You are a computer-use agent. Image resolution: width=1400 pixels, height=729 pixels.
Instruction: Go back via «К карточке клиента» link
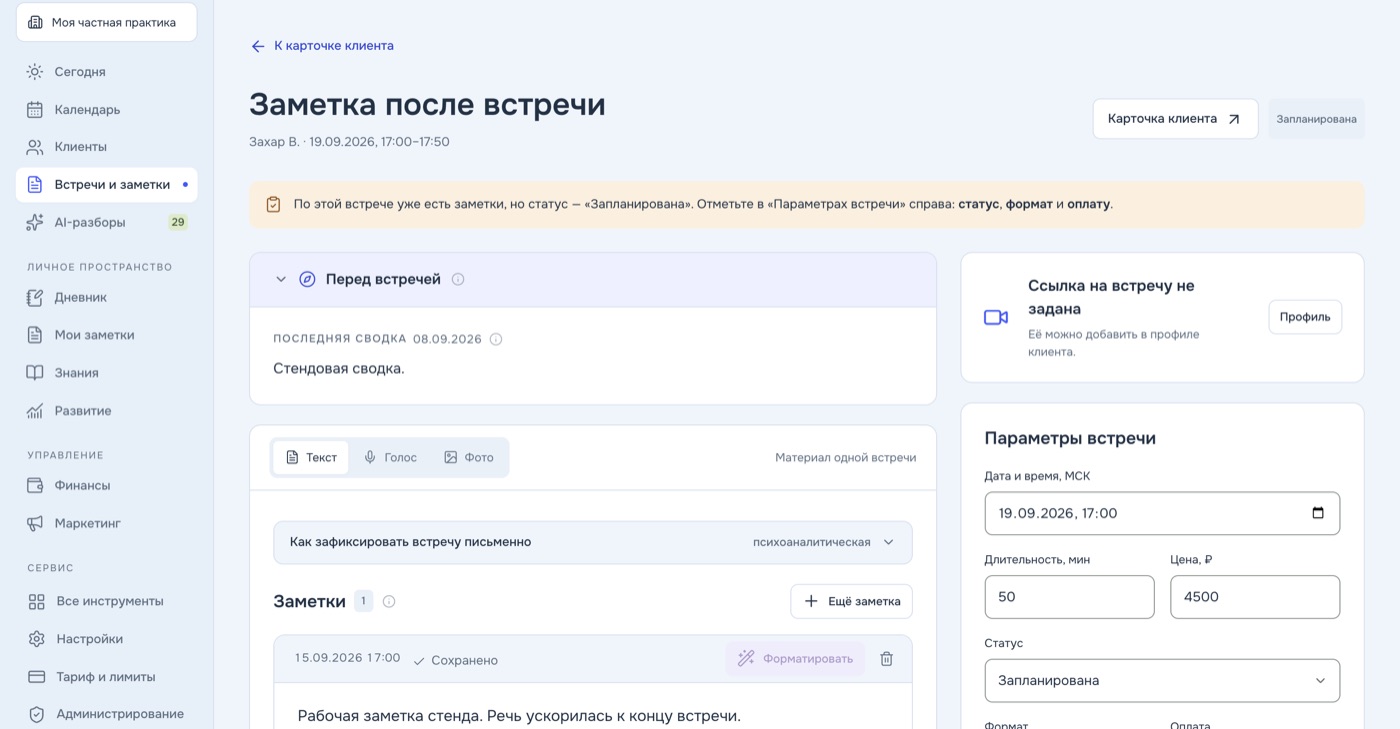click(322, 46)
